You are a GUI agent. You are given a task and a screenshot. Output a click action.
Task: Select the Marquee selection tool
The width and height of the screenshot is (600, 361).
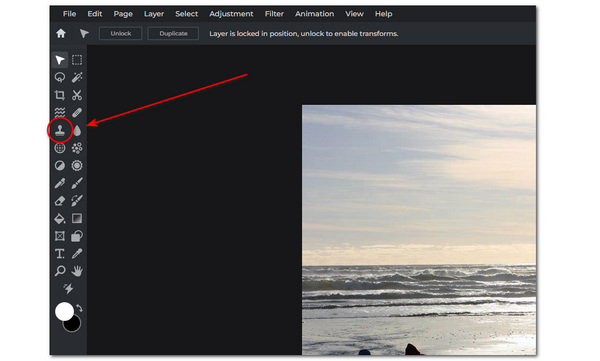click(x=77, y=60)
